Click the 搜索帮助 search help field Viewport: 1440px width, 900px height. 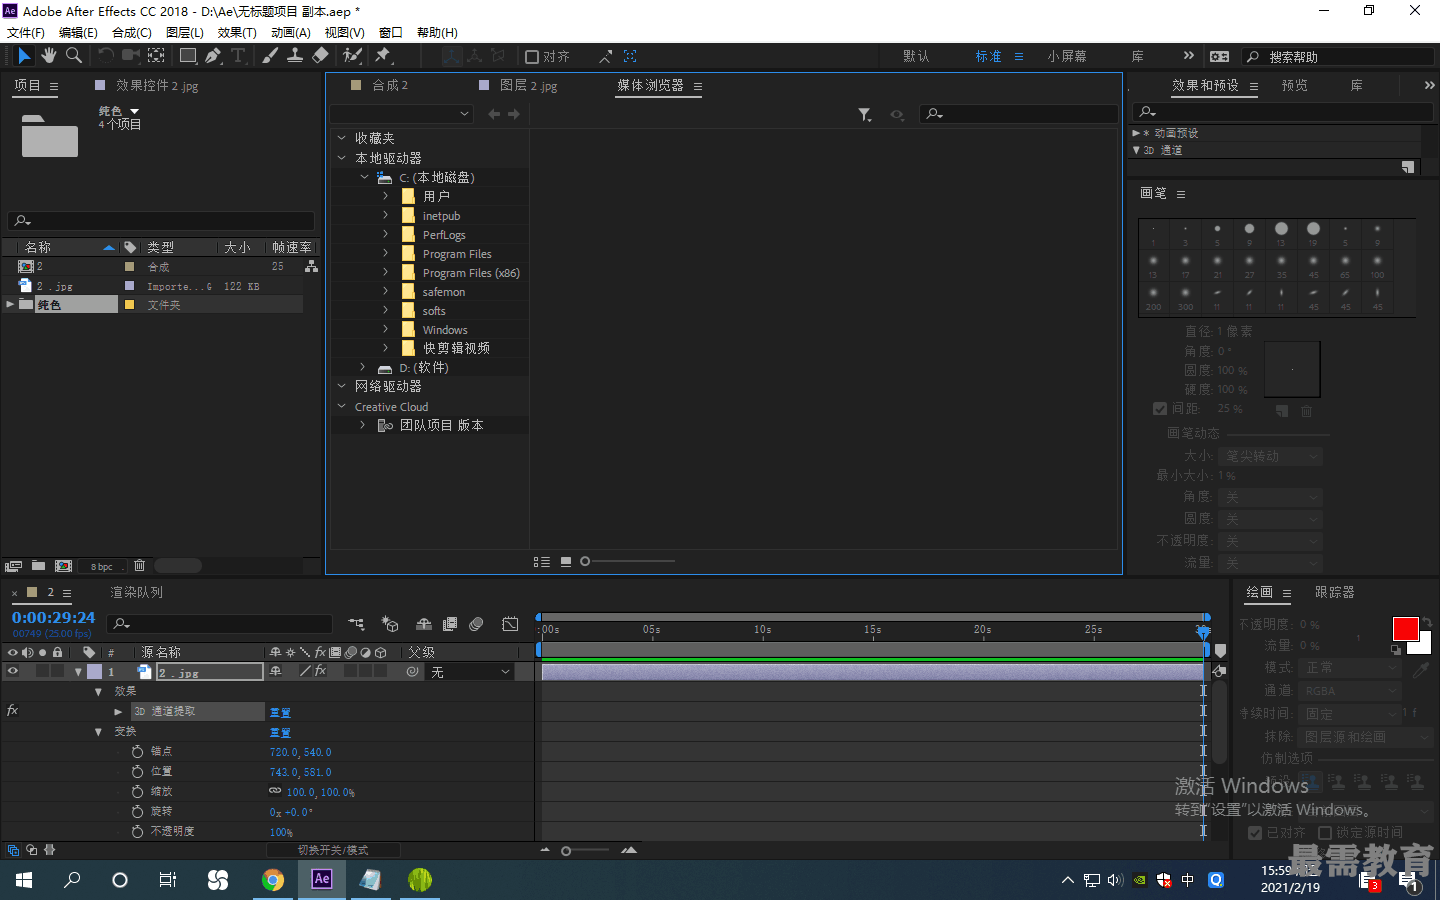pos(1340,57)
